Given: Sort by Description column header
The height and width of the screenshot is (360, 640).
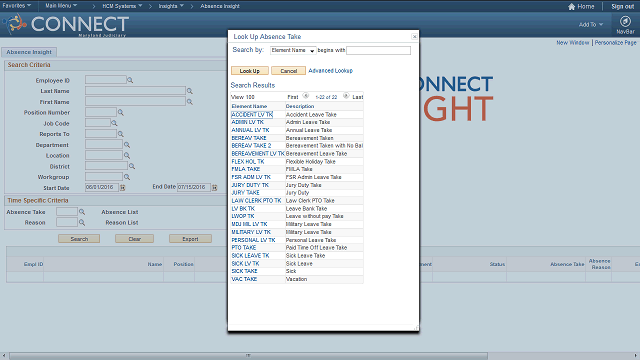Looking at the screenshot, I should tap(300, 106).
